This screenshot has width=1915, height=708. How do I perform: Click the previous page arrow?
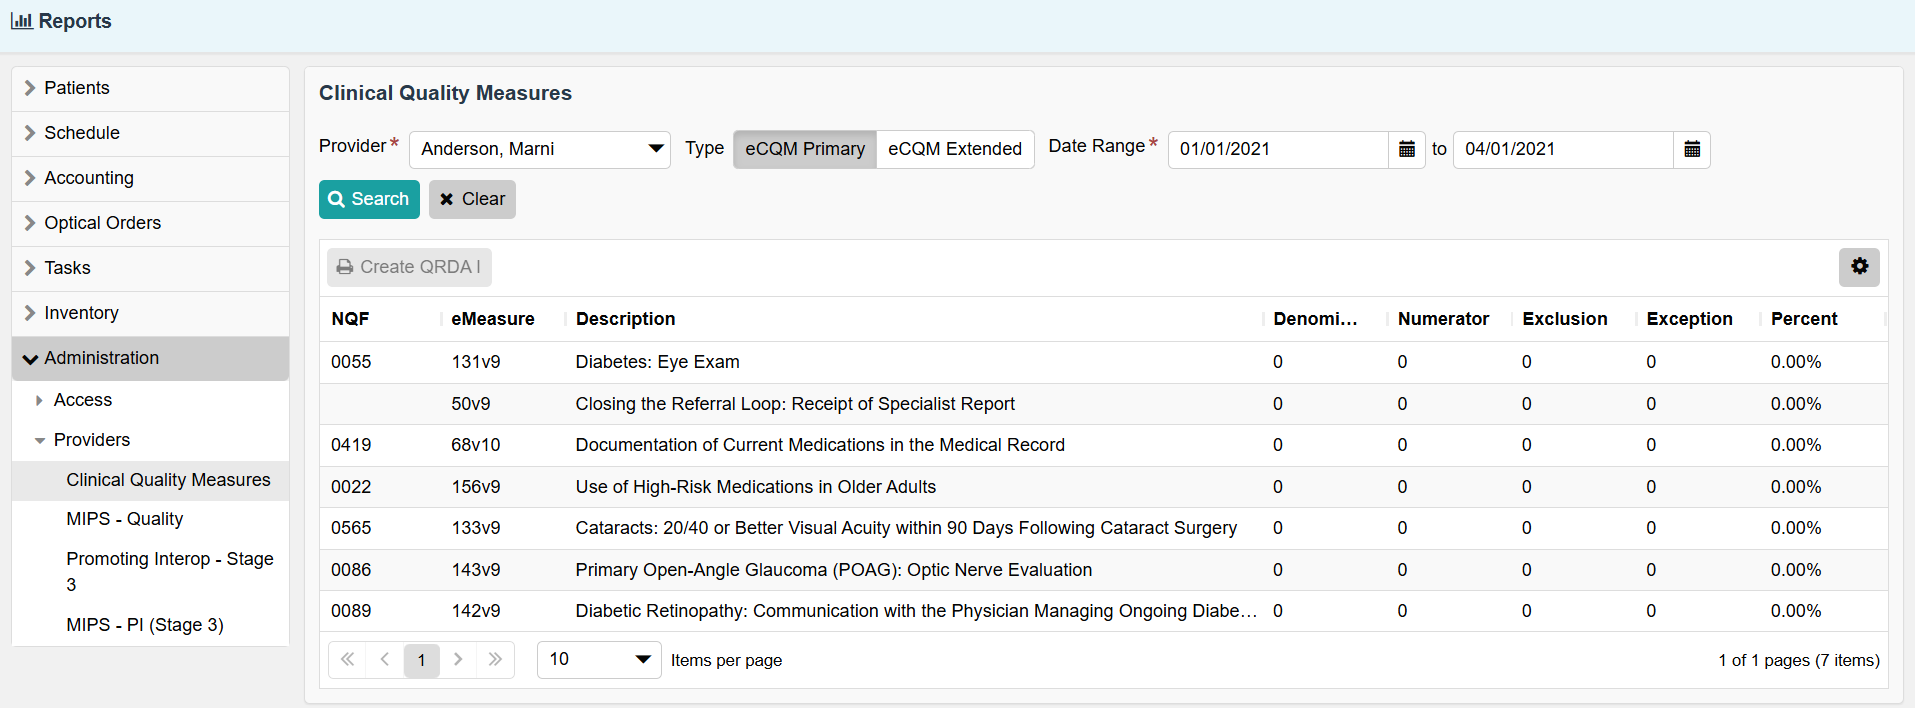[x=385, y=660]
